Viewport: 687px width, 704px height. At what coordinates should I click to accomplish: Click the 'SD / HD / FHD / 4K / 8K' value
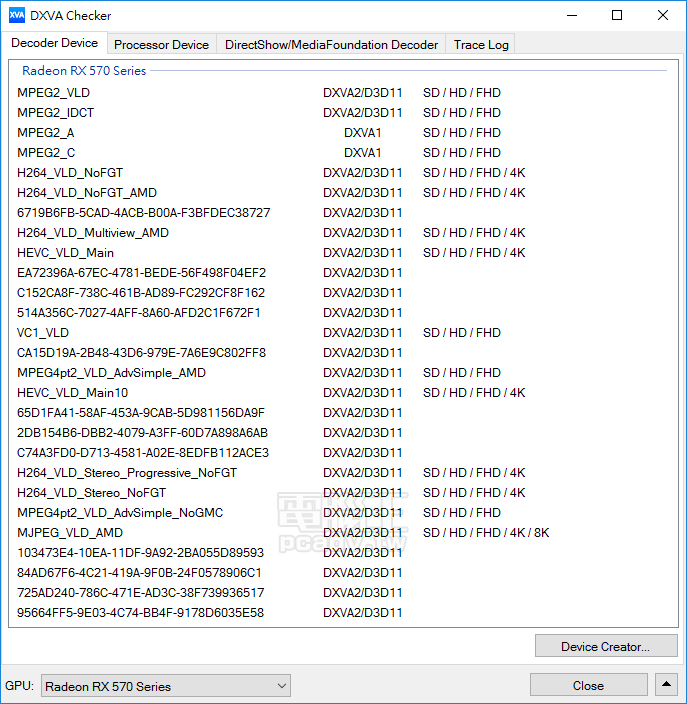pyautogui.click(x=486, y=533)
